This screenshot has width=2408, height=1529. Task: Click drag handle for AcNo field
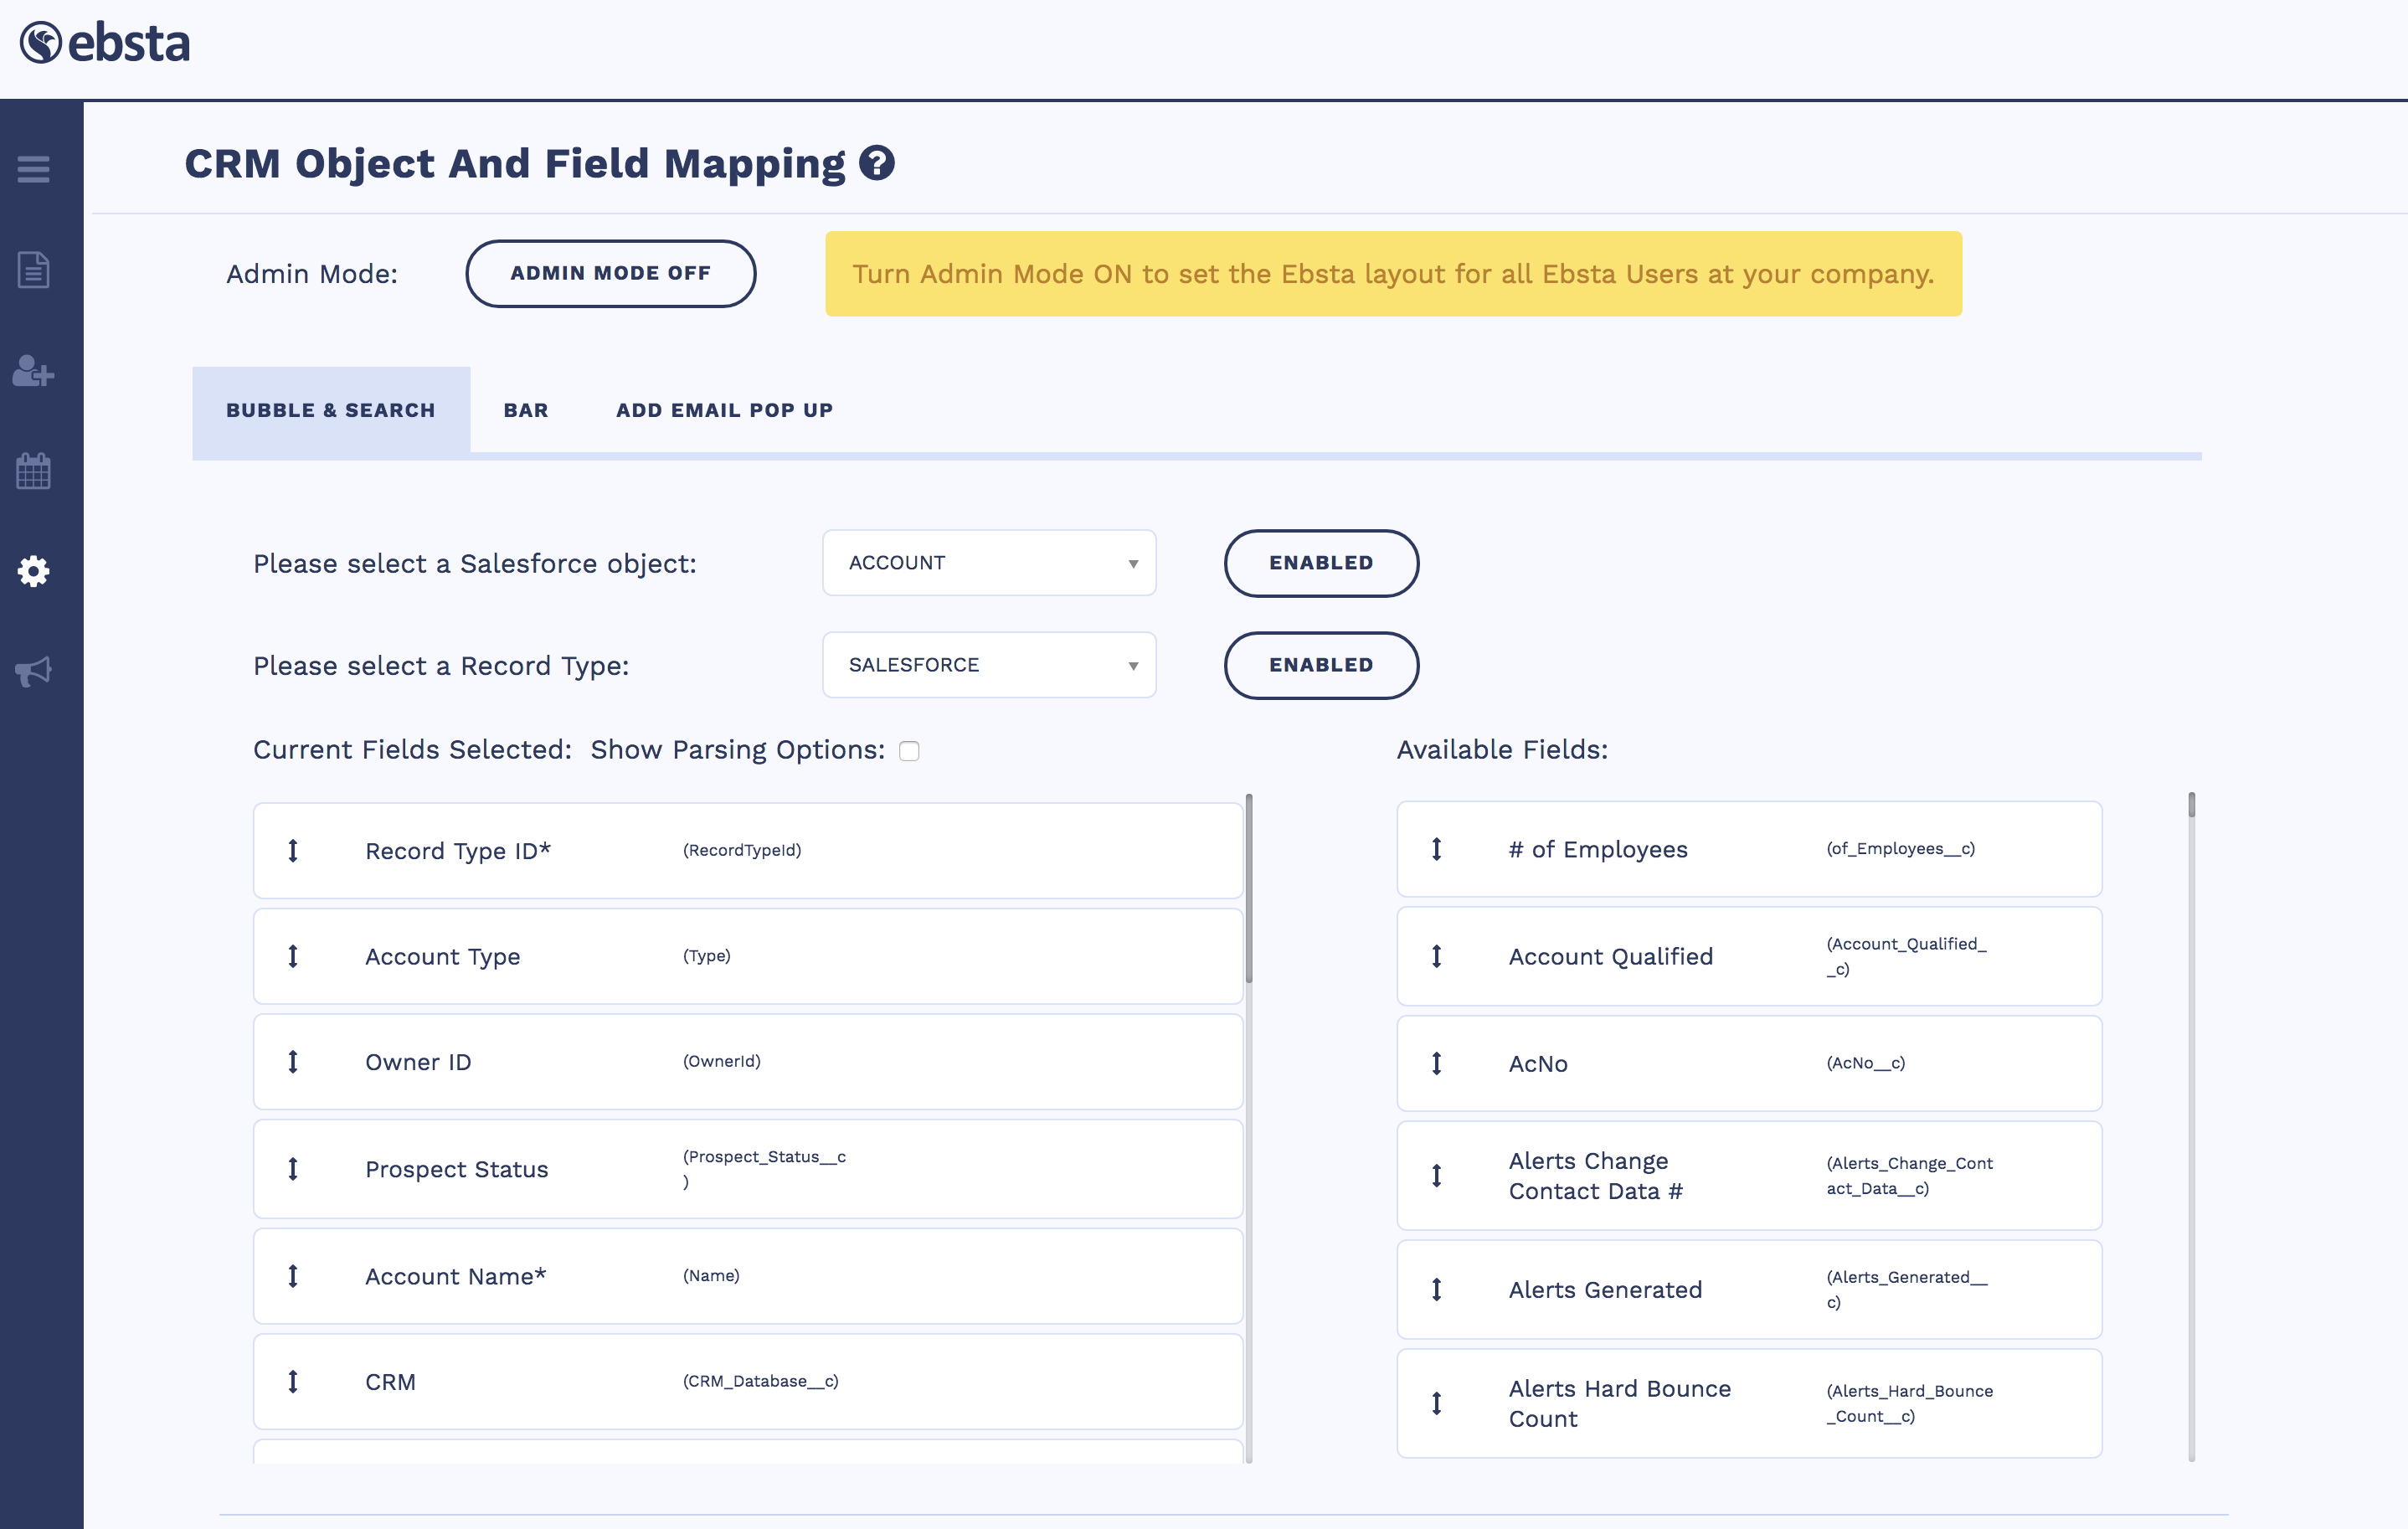(x=1436, y=1063)
